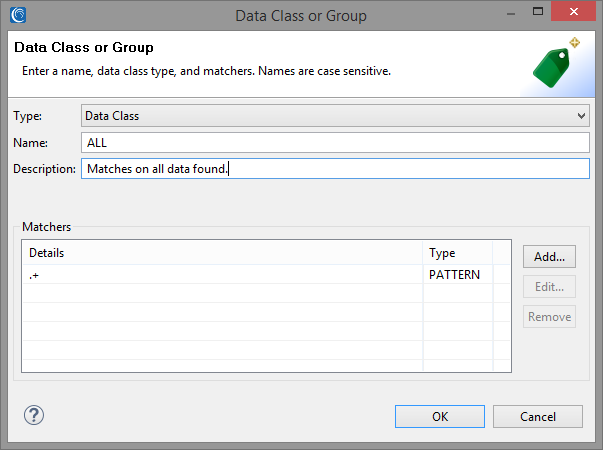Close the Data Class or Group dialog
The image size is (603, 450).
[x=573, y=12]
